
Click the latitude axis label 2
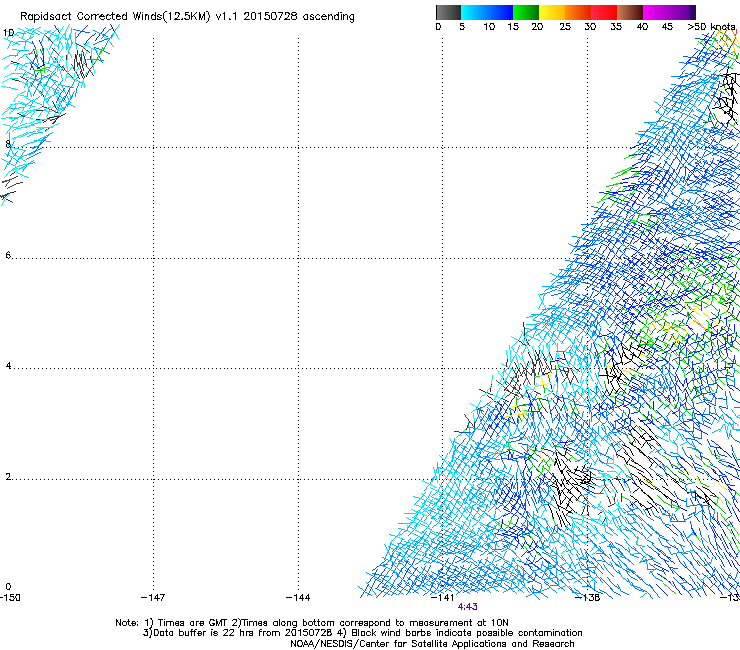[8, 477]
